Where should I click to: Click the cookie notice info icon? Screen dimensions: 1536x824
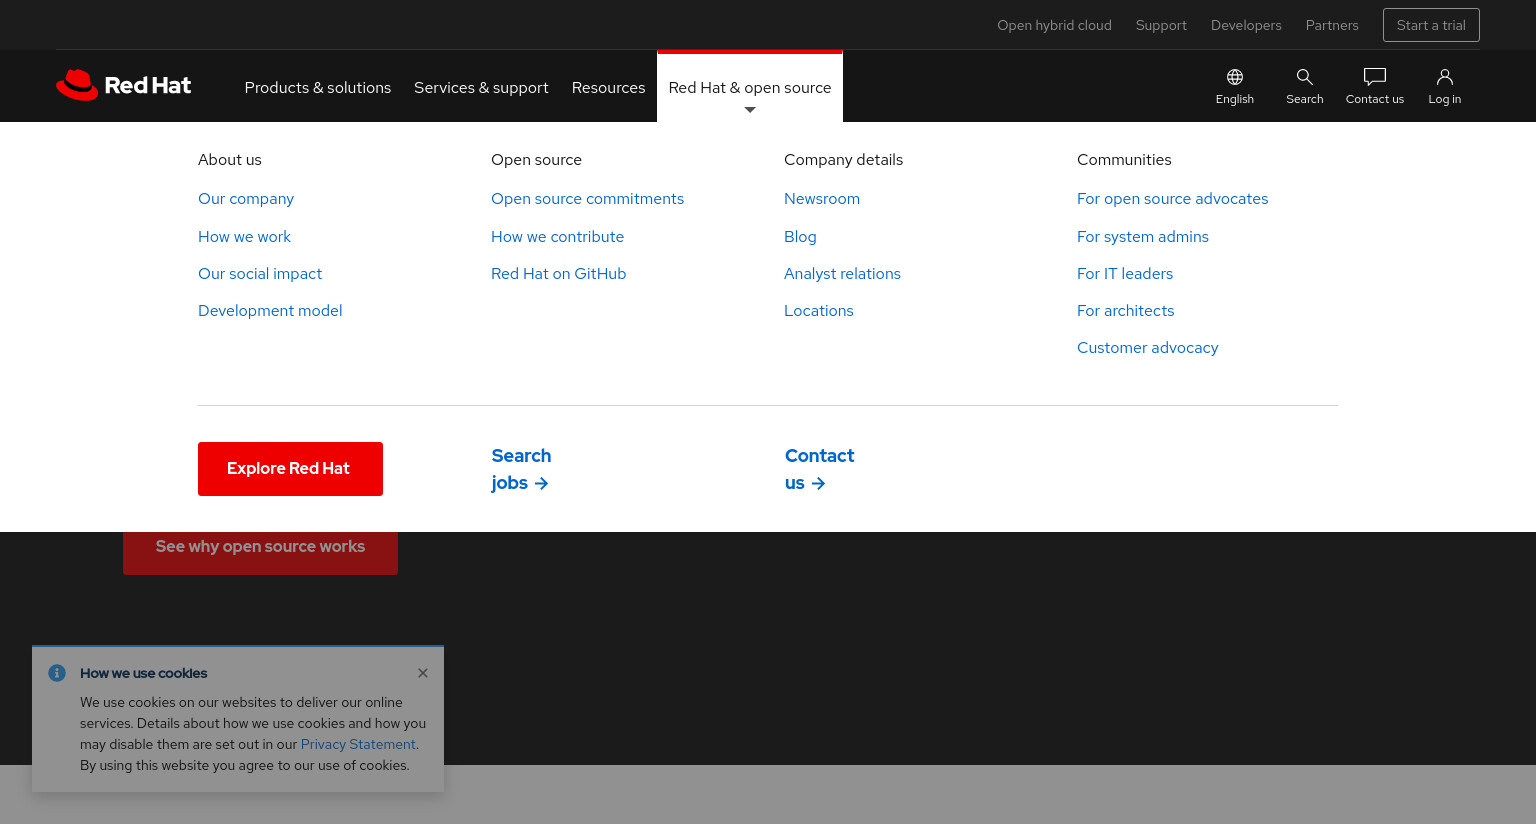point(57,673)
